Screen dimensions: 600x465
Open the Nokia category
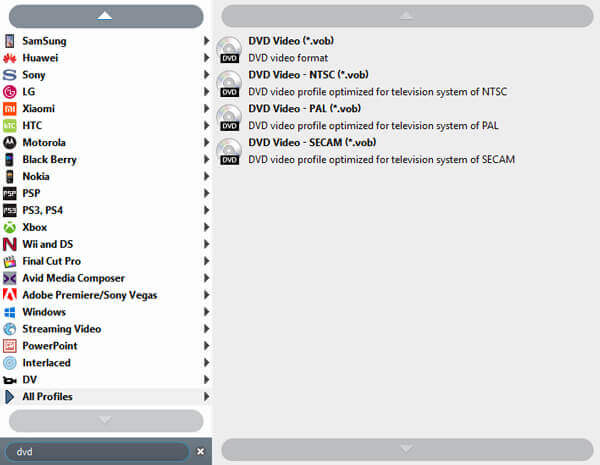tap(106, 176)
